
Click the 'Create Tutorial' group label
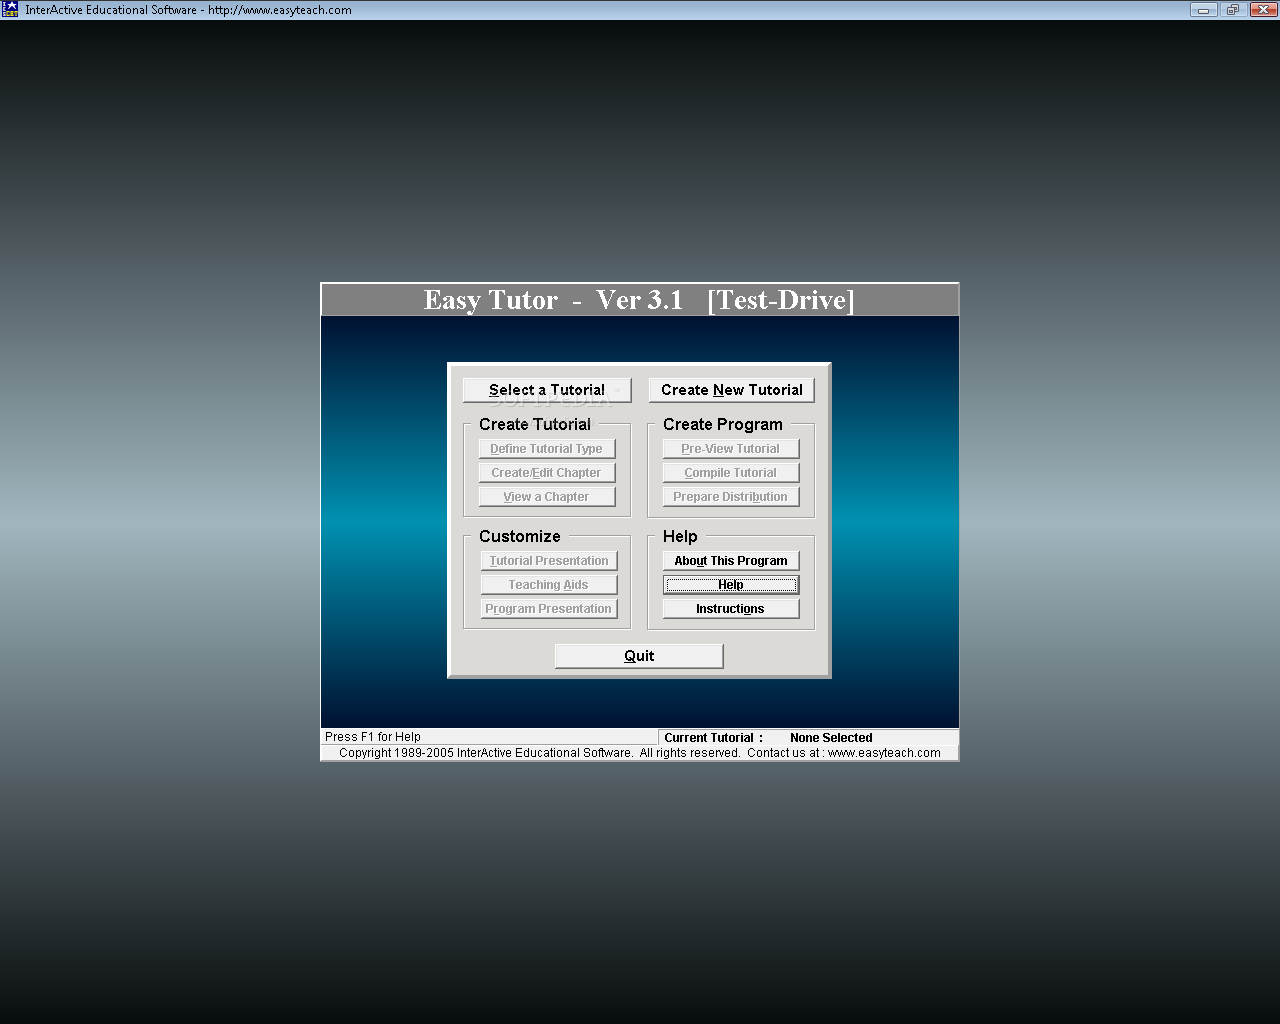click(x=535, y=424)
